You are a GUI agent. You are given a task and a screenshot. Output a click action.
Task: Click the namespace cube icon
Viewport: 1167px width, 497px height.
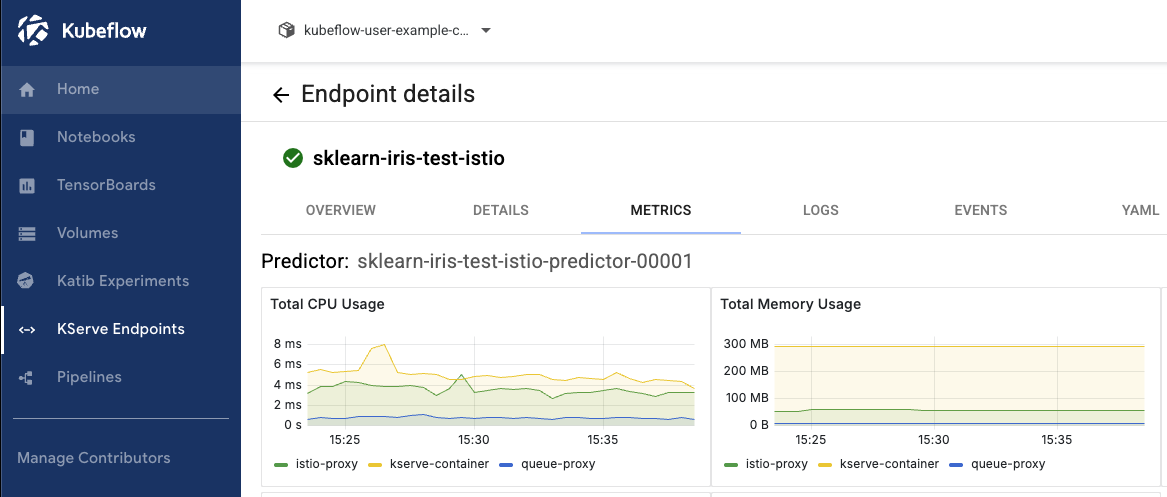[287, 31]
